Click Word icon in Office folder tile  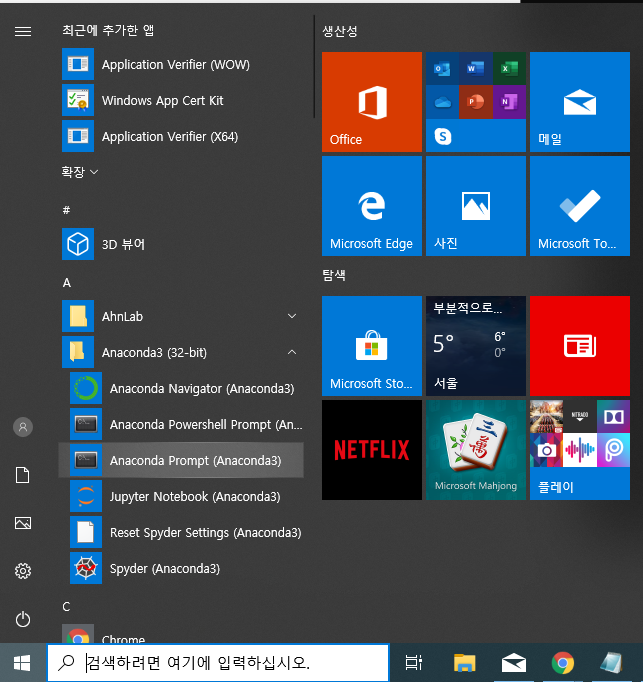[476, 69]
